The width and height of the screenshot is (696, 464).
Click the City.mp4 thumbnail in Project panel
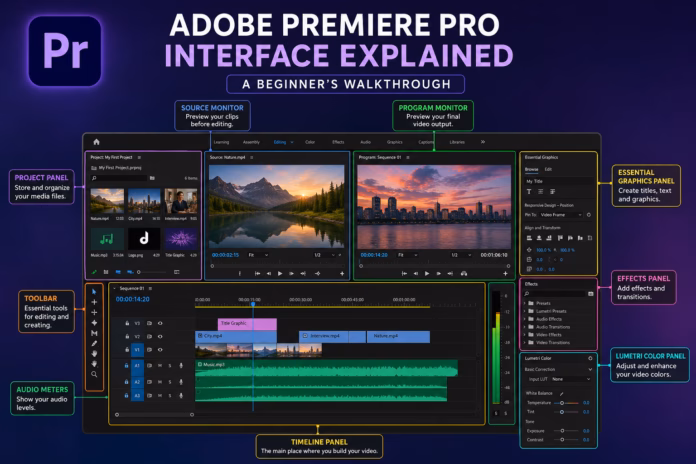[x=144, y=201]
